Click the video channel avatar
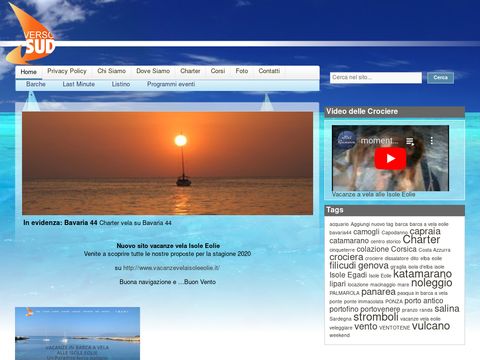Viewport: 480px width, 360px height. coord(346,140)
